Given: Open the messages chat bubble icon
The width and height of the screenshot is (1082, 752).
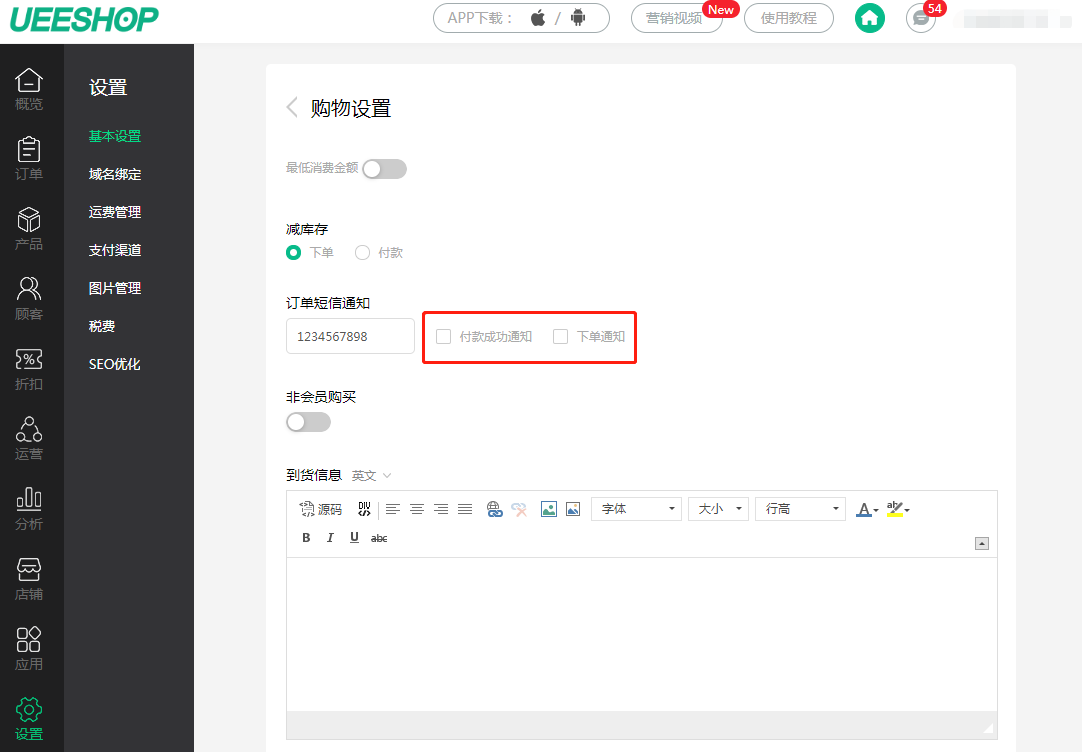Looking at the screenshot, I should click(921, 18).
